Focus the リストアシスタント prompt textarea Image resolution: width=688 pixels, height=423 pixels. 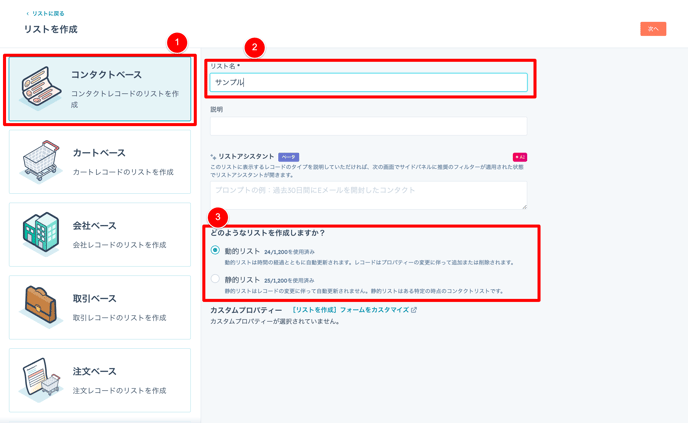coord(369,195)
